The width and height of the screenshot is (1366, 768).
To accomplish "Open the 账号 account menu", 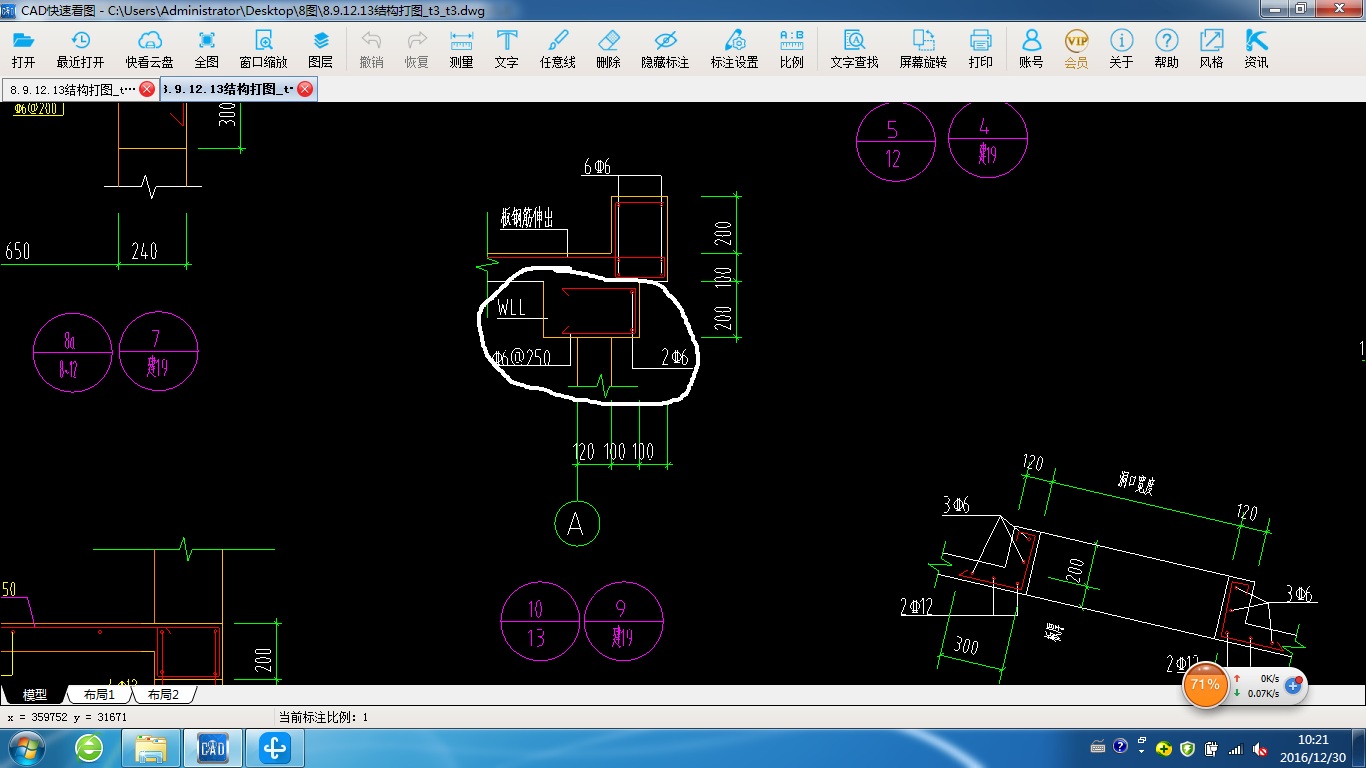I will tap(1031, 49).
